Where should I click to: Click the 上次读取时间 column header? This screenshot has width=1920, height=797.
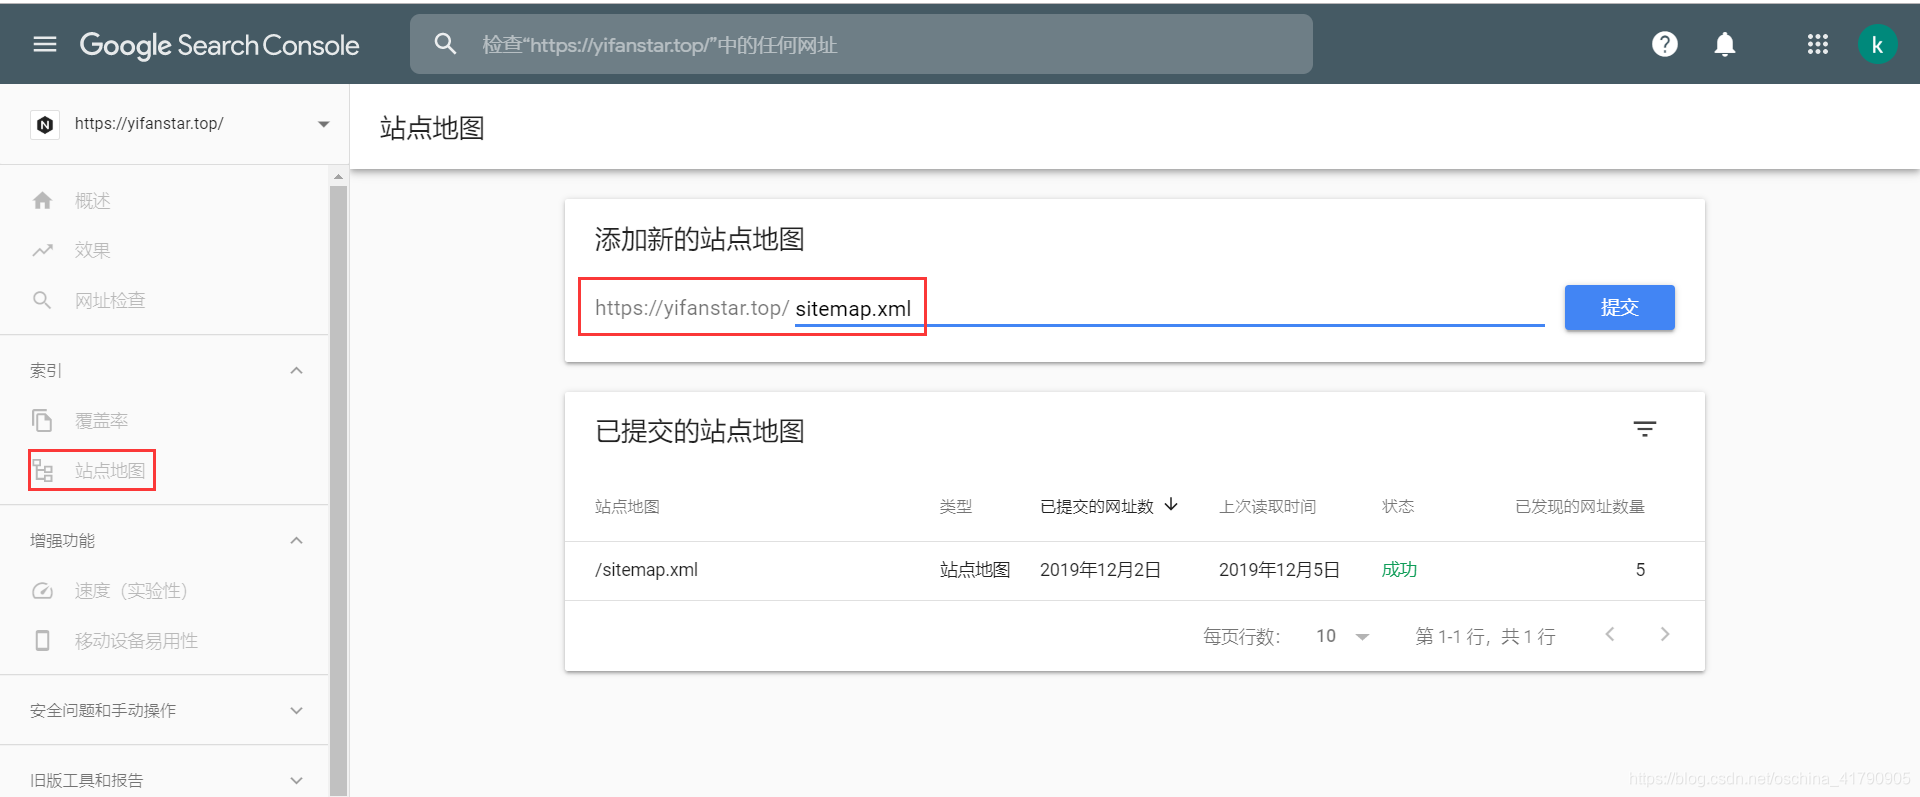point(1268,507)
